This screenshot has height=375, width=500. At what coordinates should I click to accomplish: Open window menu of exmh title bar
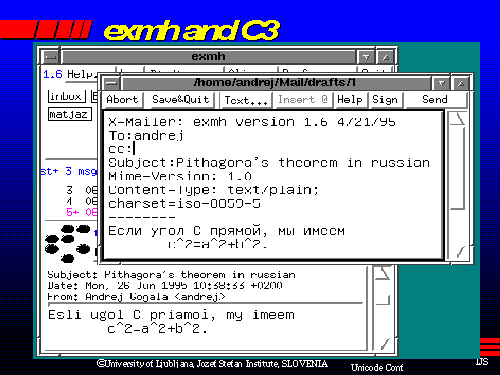[x=51, y=57]
